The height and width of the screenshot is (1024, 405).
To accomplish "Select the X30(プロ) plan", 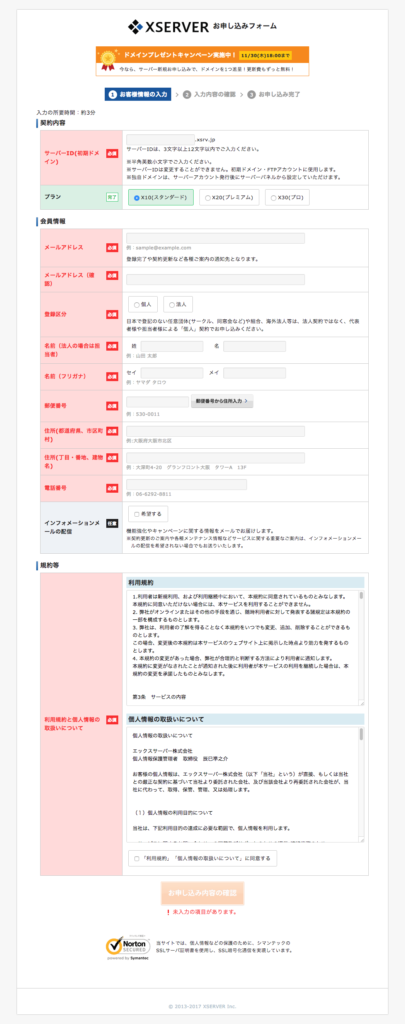I will pyautogui.click(x=287, y=197).
